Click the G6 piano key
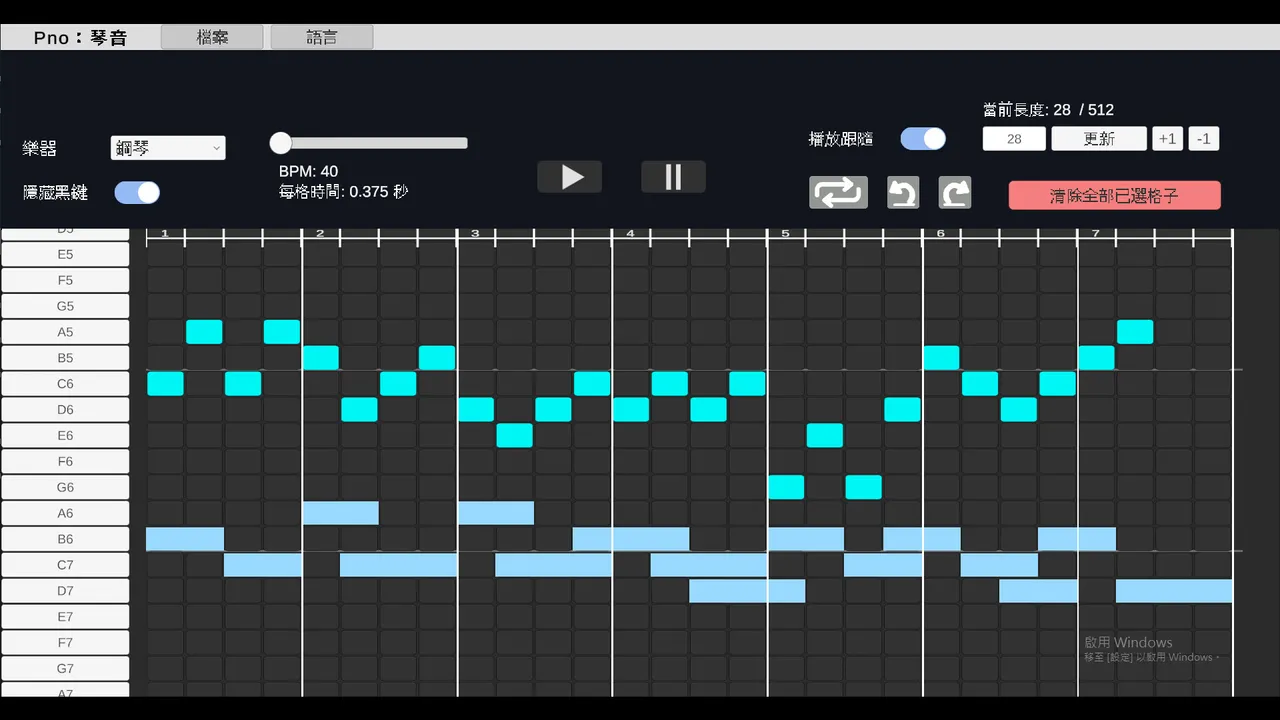Screen dimensions: 1280x720 [x=65, y=487]
